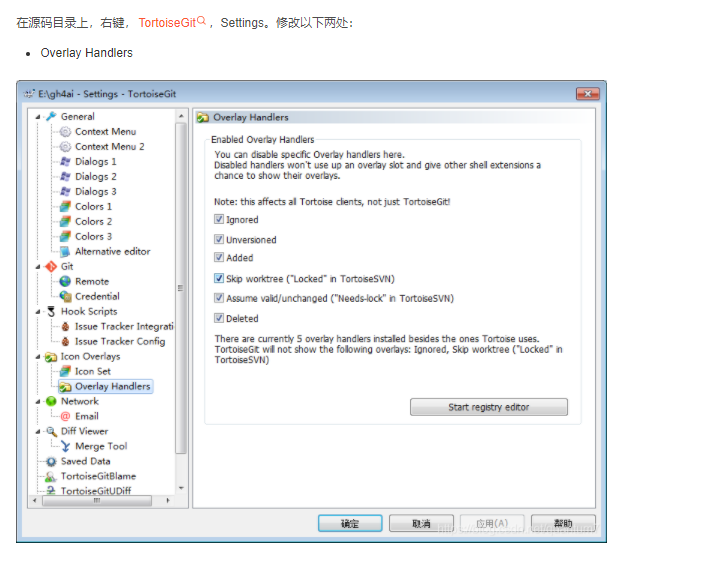The image size is (711, 580).
Task: Click the tree horizontal scrollbar thumb
Action: pos(97,501)
